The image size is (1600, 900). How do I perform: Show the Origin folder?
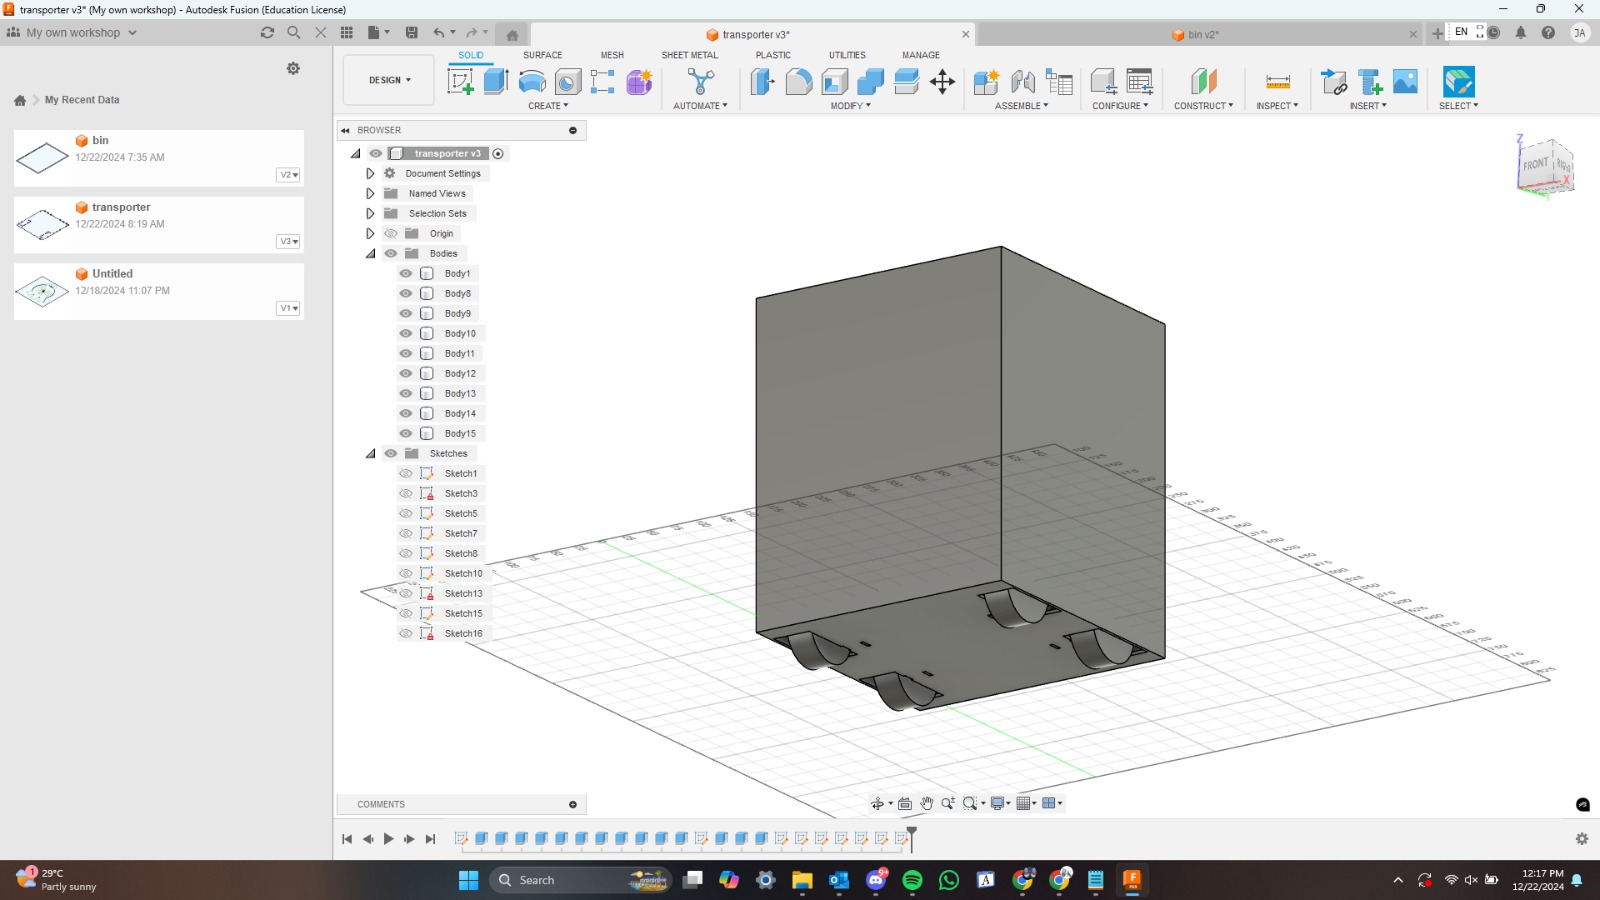click(x=391, y=233)
